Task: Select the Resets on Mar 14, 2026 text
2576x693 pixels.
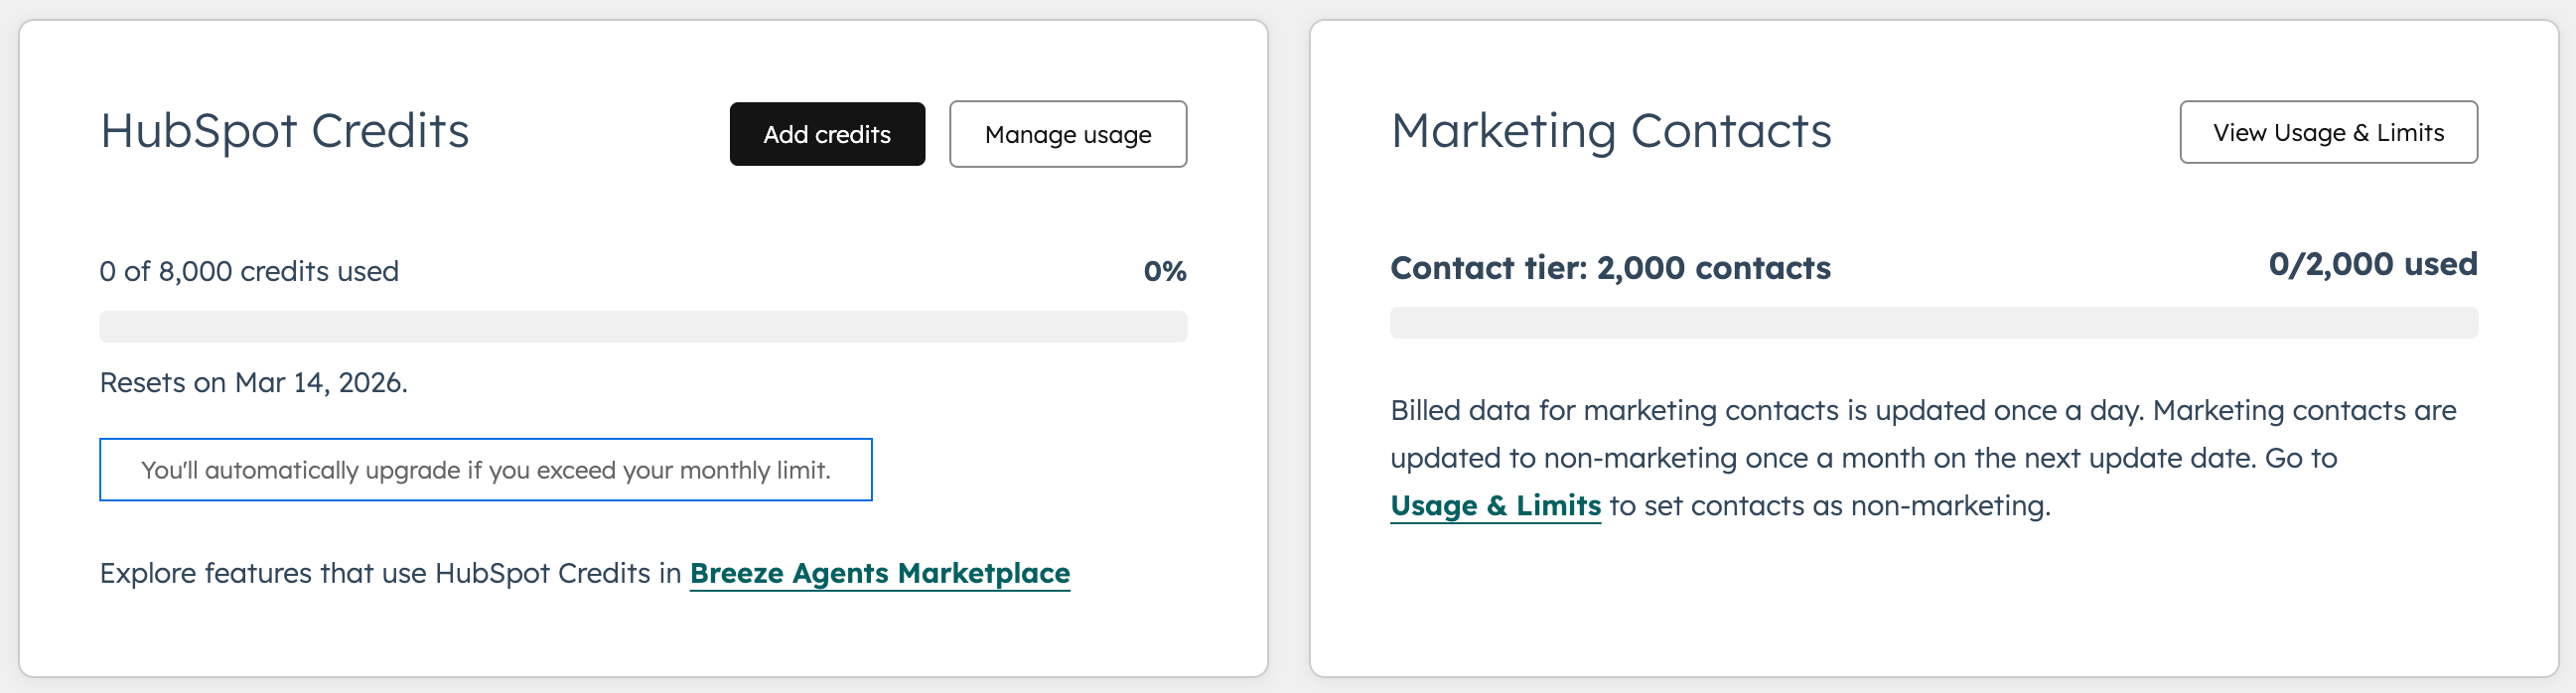Action: point(253,381)
